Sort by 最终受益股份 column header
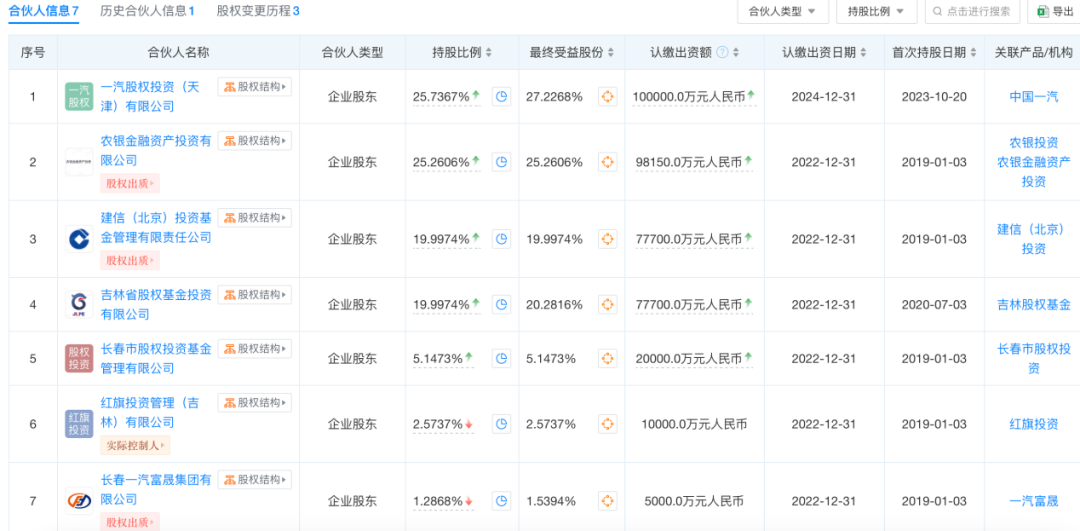The image size is (1080, 531). tap(572, 53)
